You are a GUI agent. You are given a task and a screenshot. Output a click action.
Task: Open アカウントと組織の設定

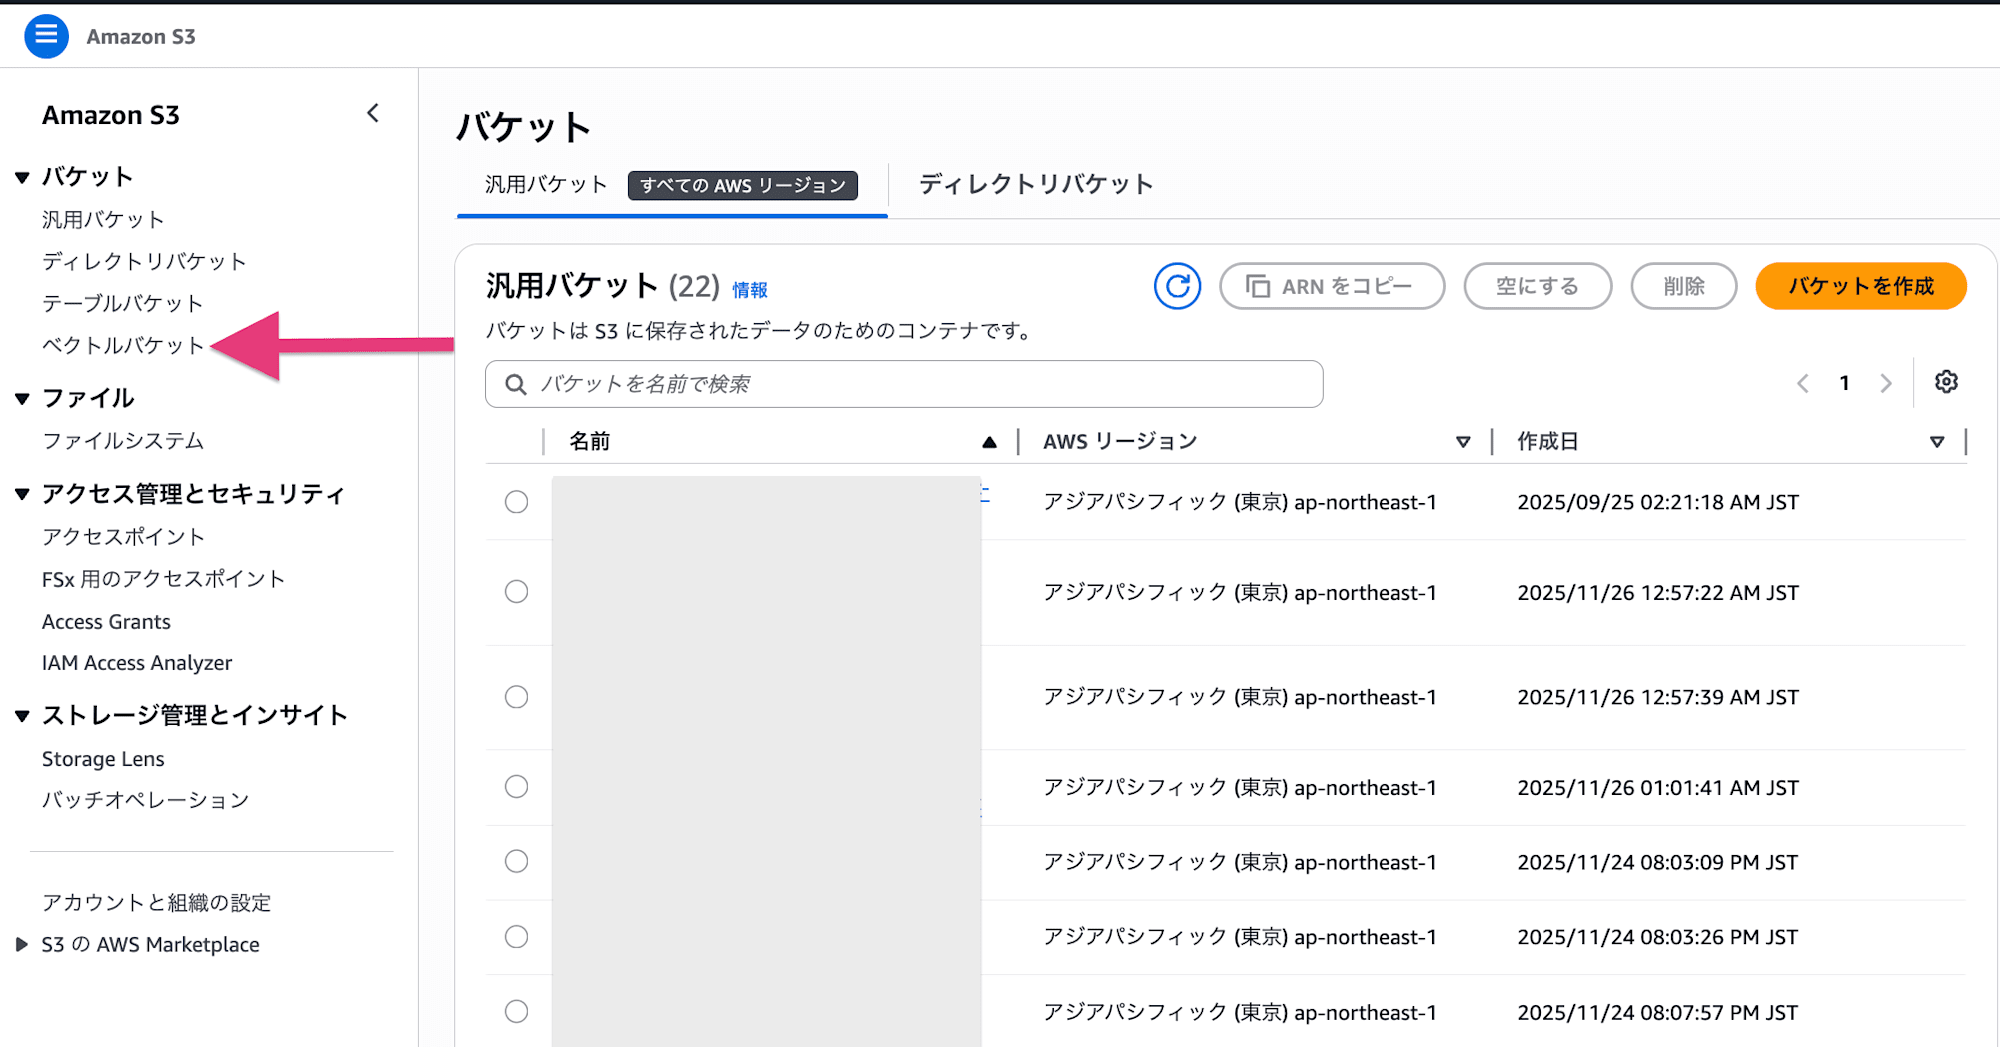(x=157, y=903)
